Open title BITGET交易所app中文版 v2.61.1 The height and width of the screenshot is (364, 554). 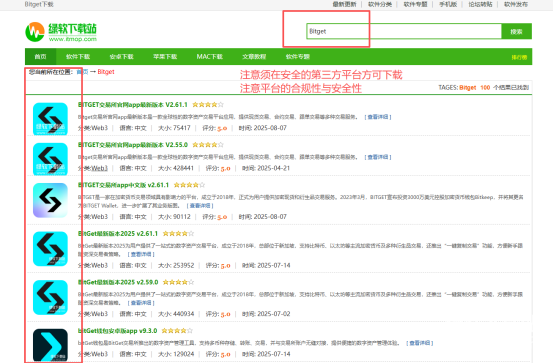[123, 185]
